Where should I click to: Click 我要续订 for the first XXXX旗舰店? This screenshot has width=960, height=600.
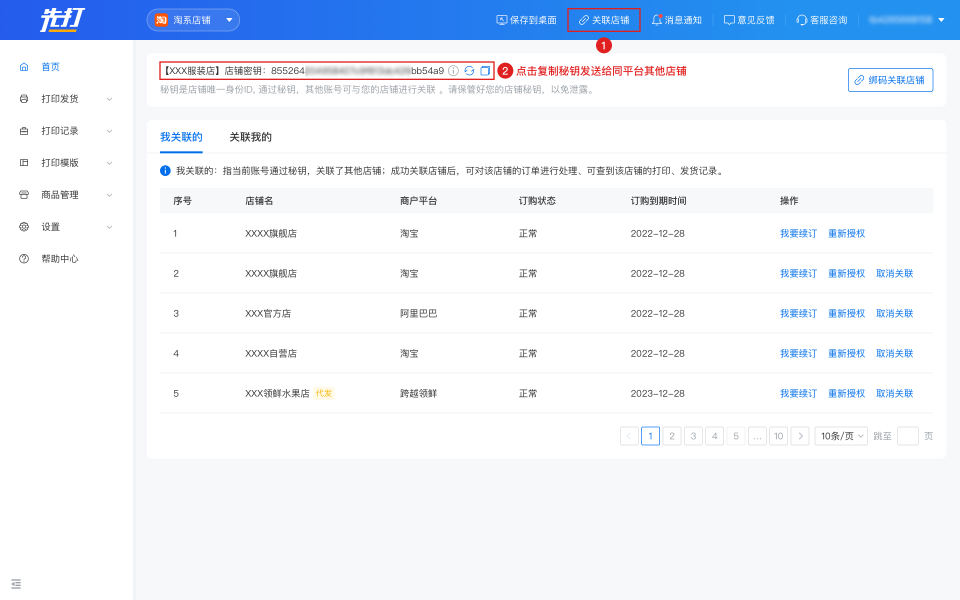(x=798, y=233)
